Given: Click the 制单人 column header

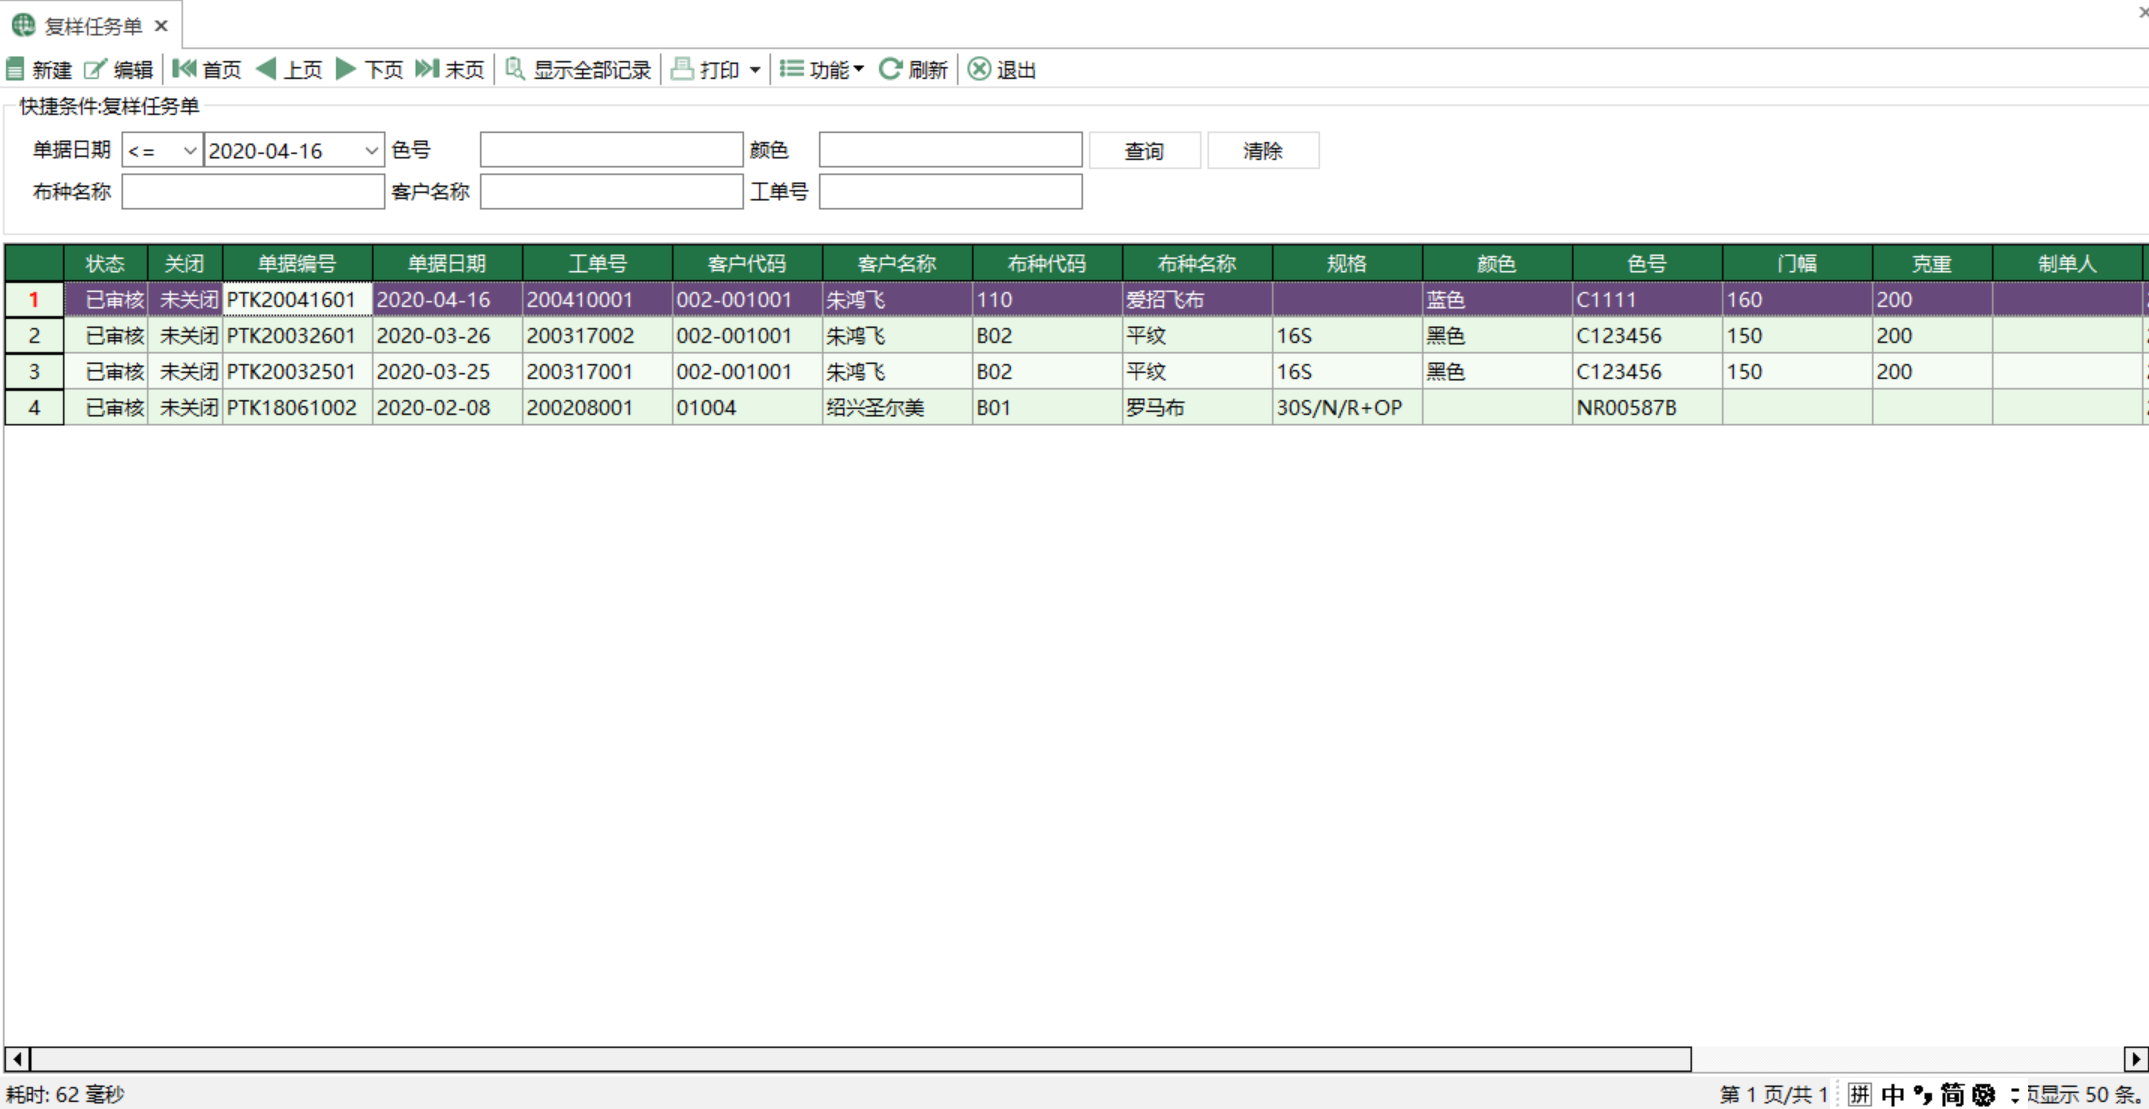Looking at the screenshot, I should 2067,264.
